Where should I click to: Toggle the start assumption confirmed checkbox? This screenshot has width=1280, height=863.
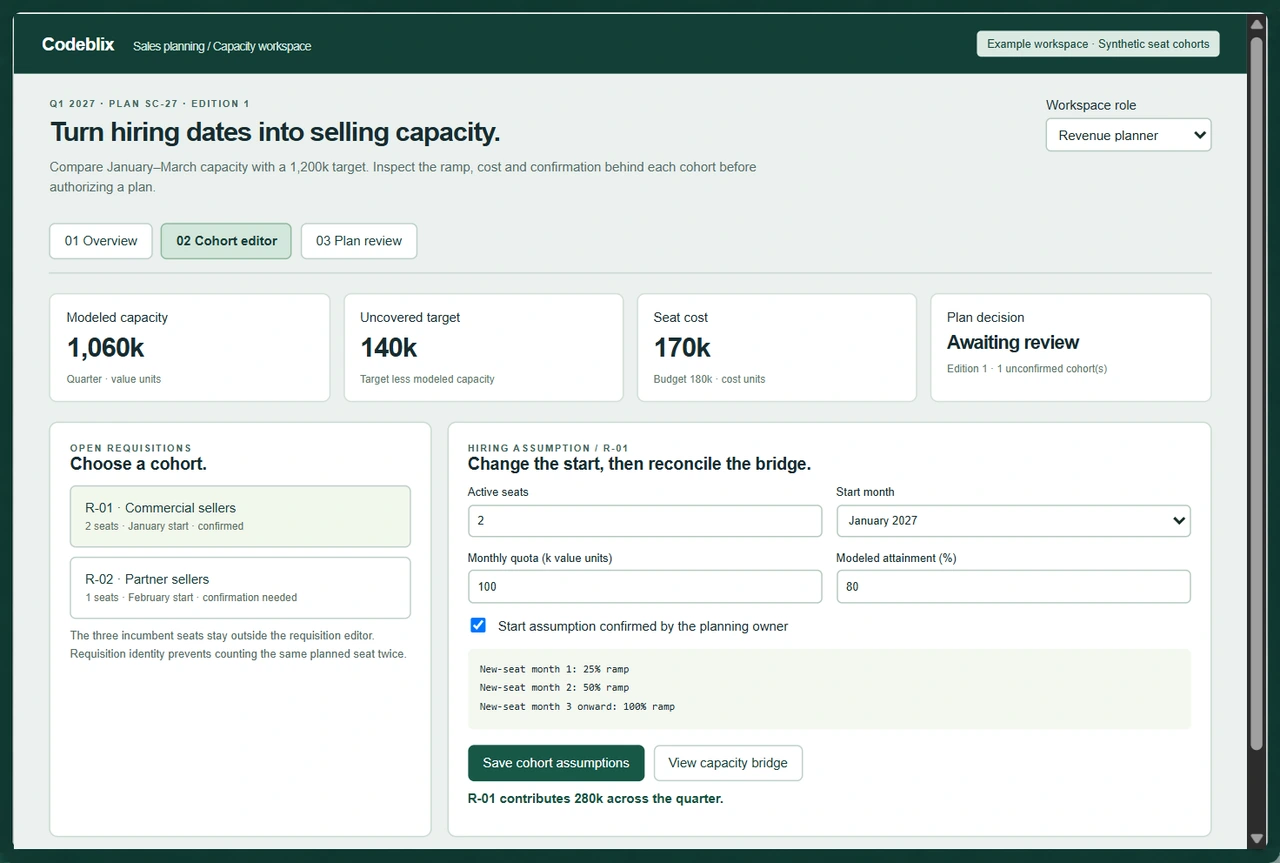[478, 625]
